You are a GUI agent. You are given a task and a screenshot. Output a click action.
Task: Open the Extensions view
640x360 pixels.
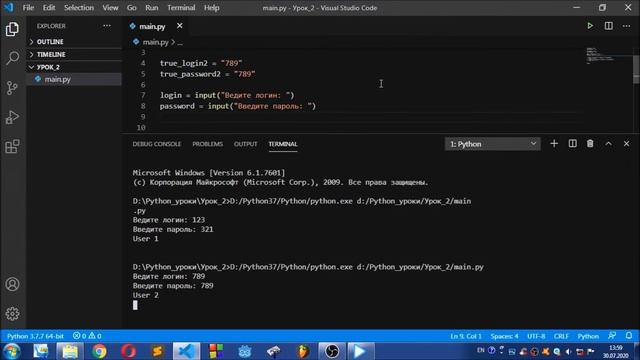12,146
